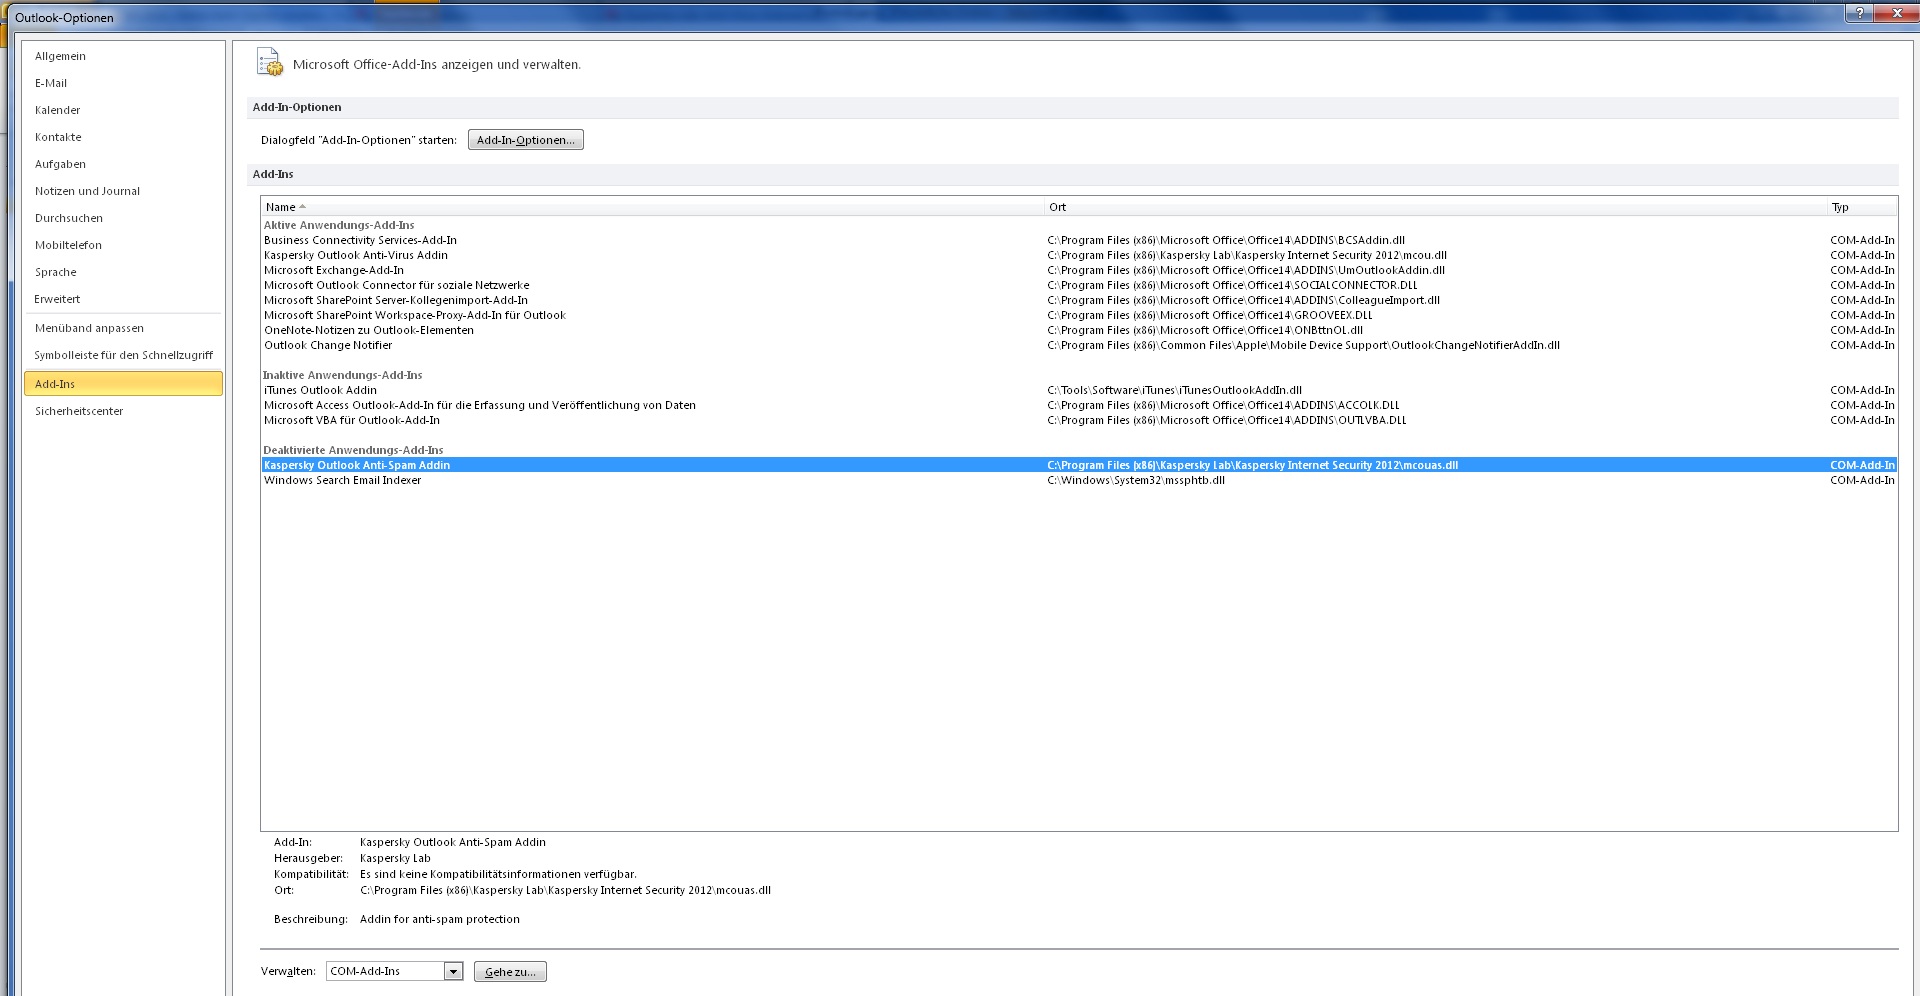Open Notizen und Journal category
Image resolution: width=1920 pixels, height=996 pixels.
point(124,191)
